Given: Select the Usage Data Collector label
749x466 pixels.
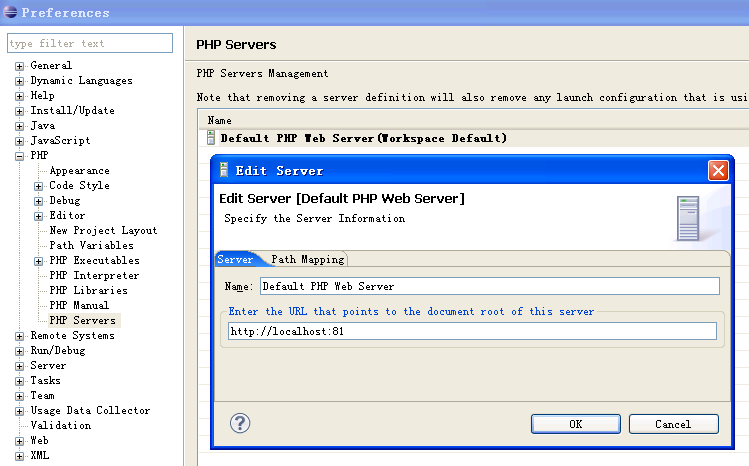Looking at the screenshot, I should click(90, 410).
